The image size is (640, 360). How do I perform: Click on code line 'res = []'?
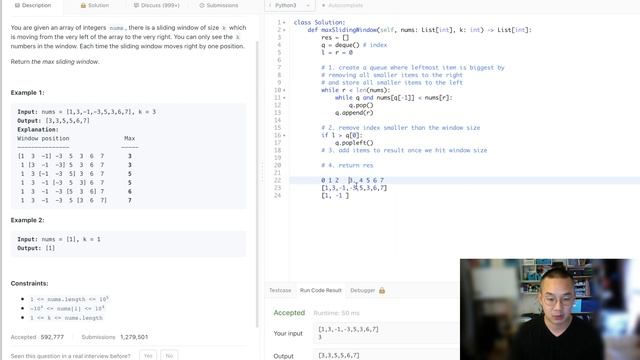point(335,38)
